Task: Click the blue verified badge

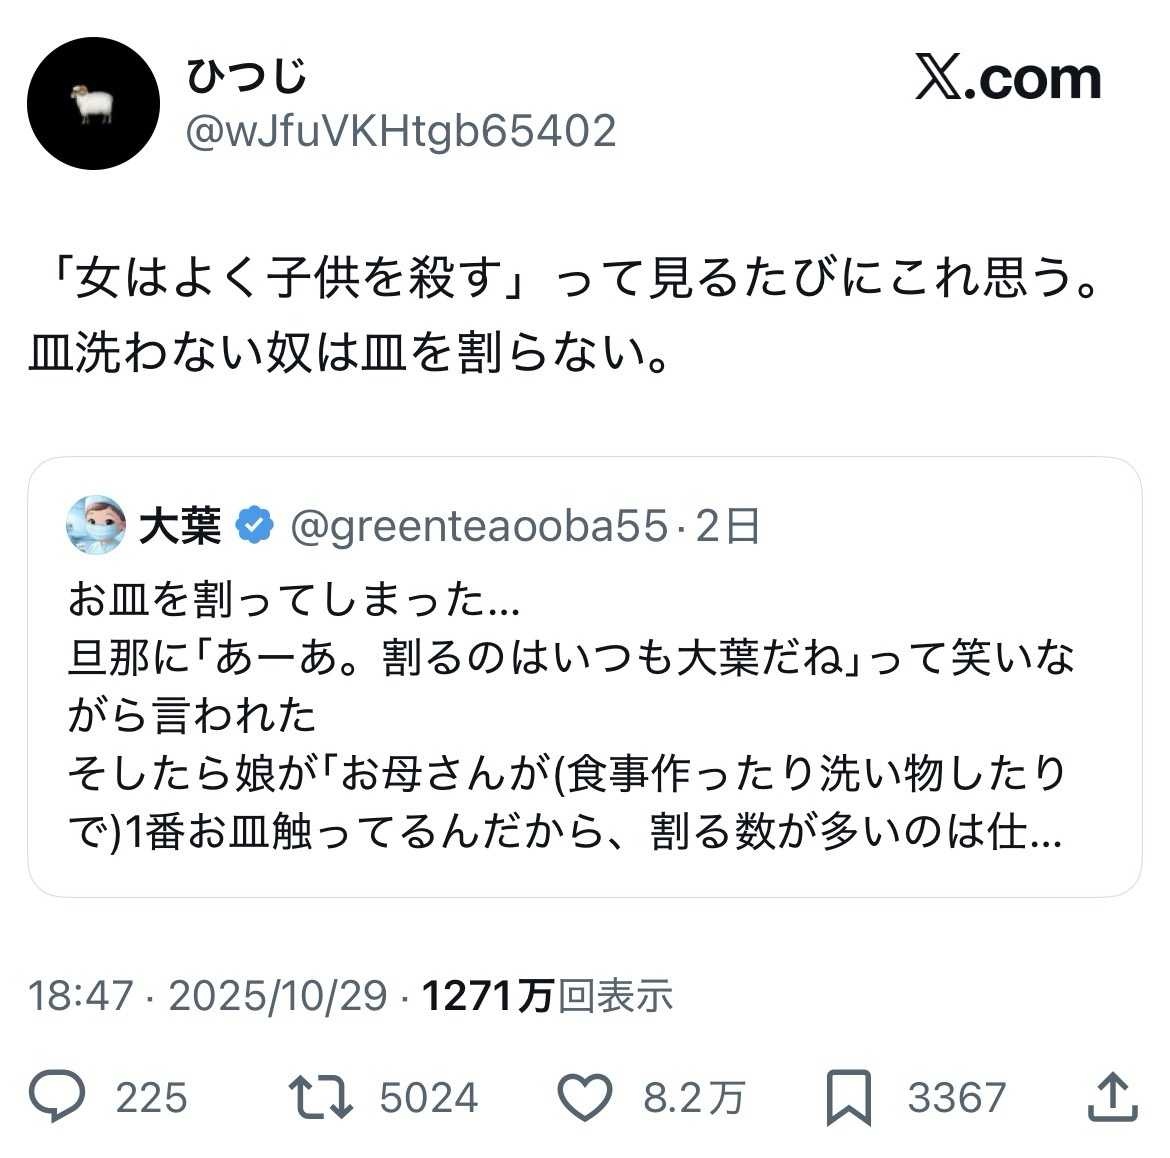Action: coord(255,524)
